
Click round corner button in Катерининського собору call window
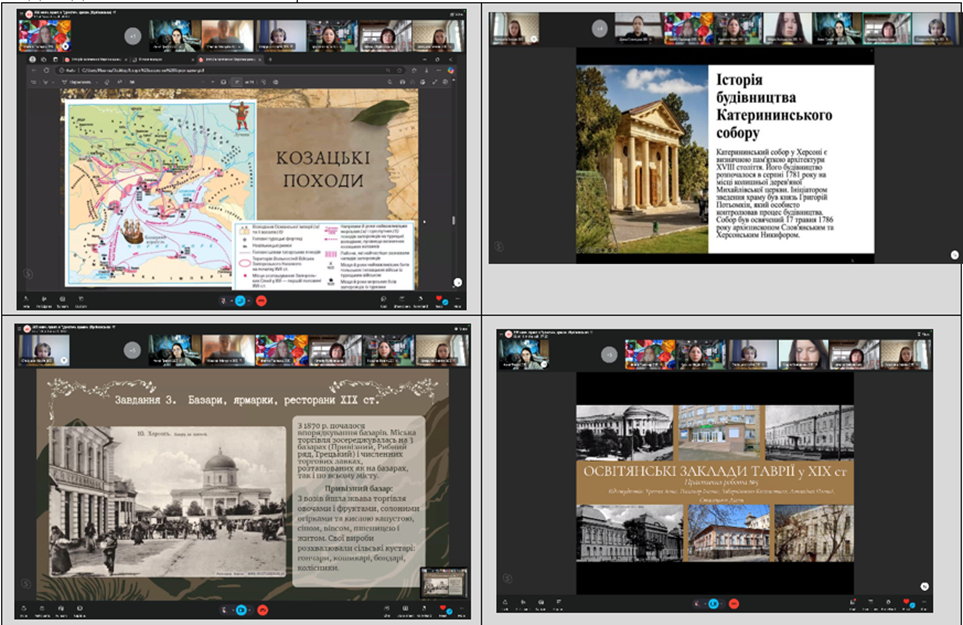(x=954, y=255)
